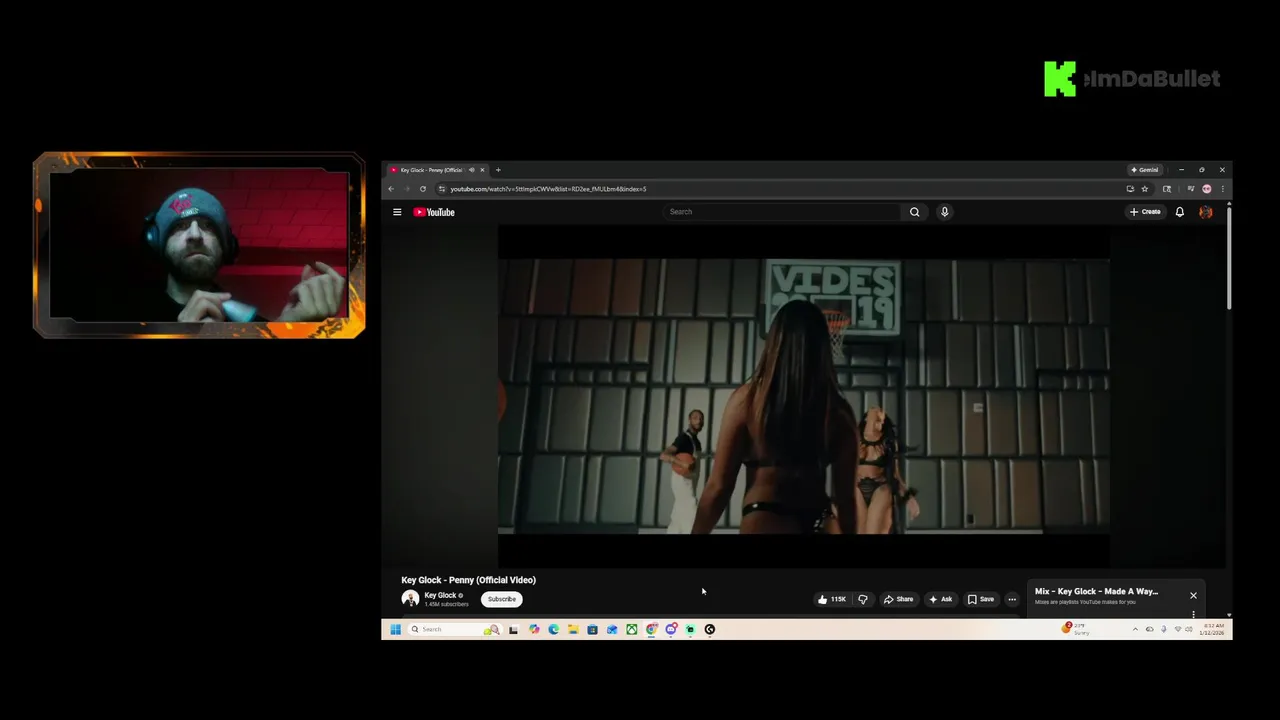Mute the tab via speaker icon

[x=471, y=170]
